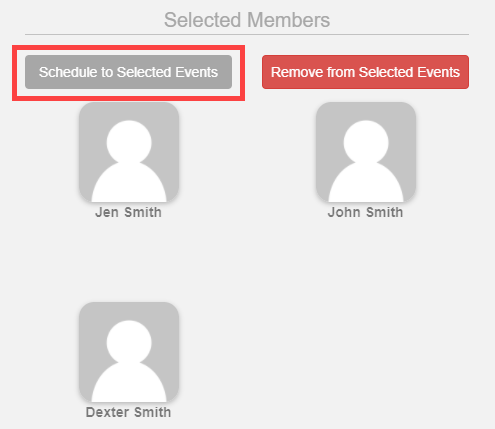This screenshot has height=429, width=495.
Task: Click Remove from Selected Events button
Action: [365, 72]
